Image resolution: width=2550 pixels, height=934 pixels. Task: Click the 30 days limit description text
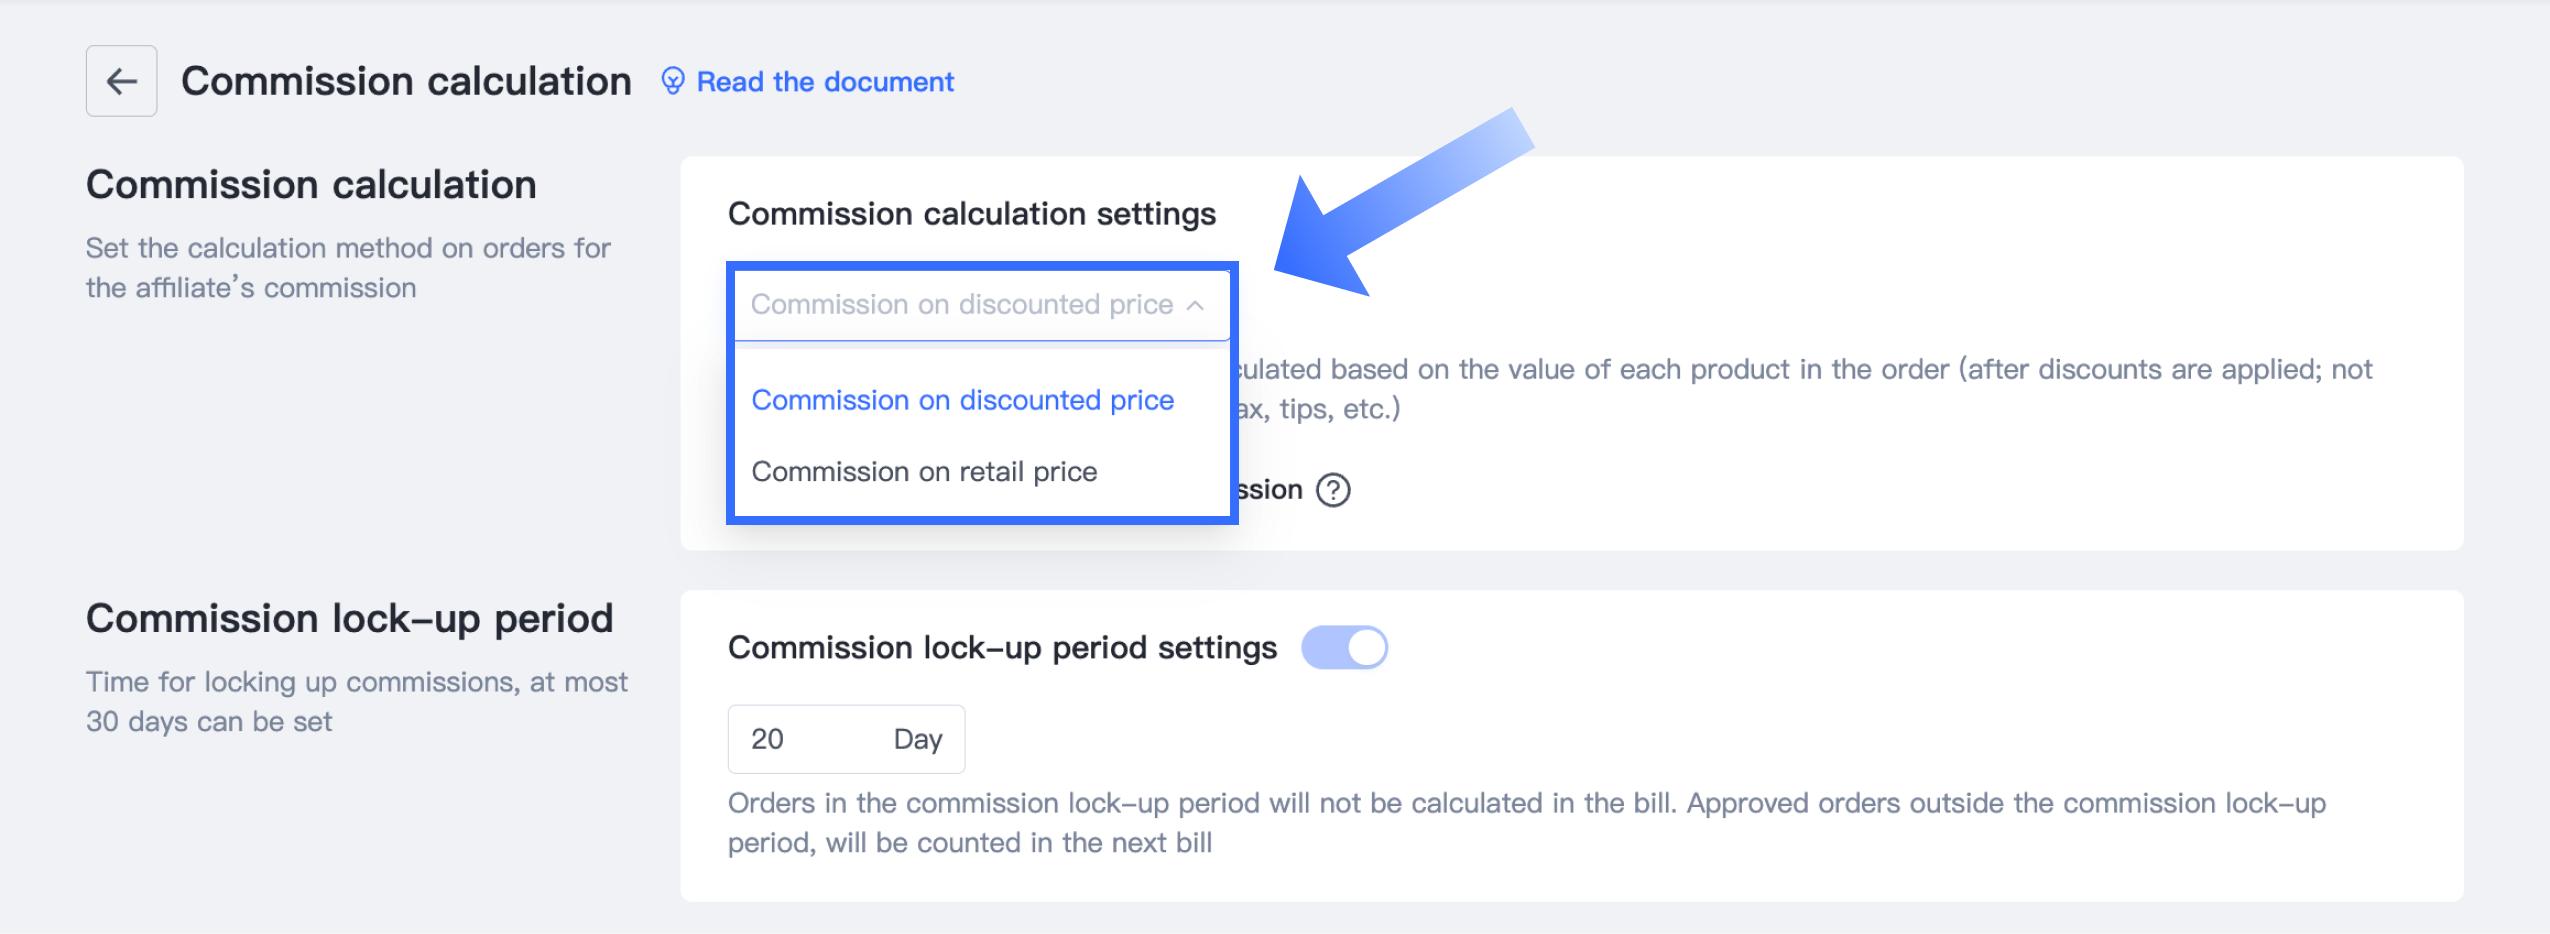[356, 702]
